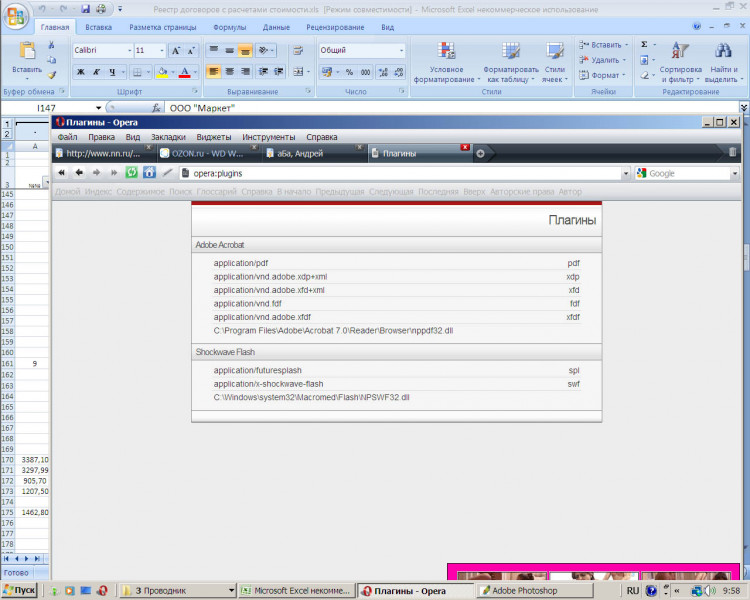Switch to the Вставка ribbon tab

pyautogui.click(x=99, y=27)
